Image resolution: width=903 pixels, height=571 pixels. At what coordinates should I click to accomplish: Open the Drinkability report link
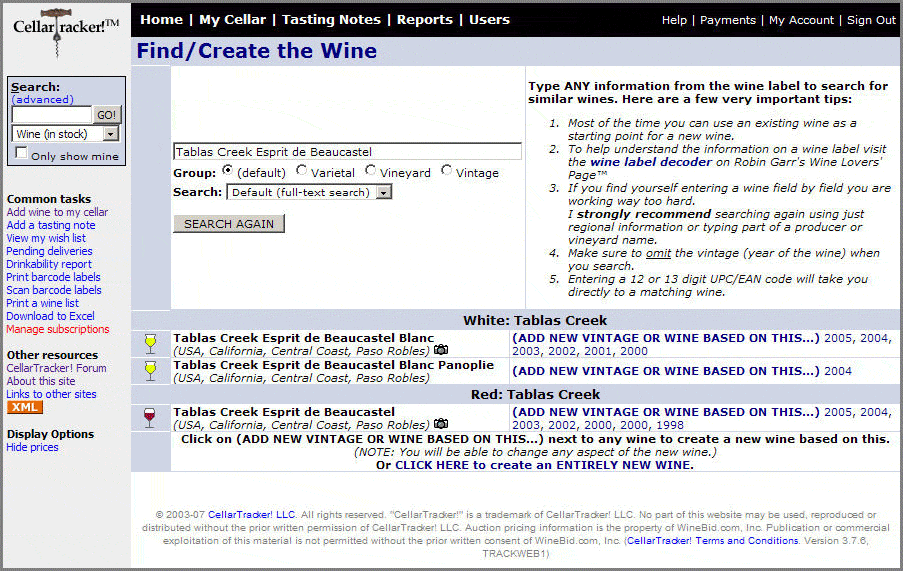coord(49,264)
